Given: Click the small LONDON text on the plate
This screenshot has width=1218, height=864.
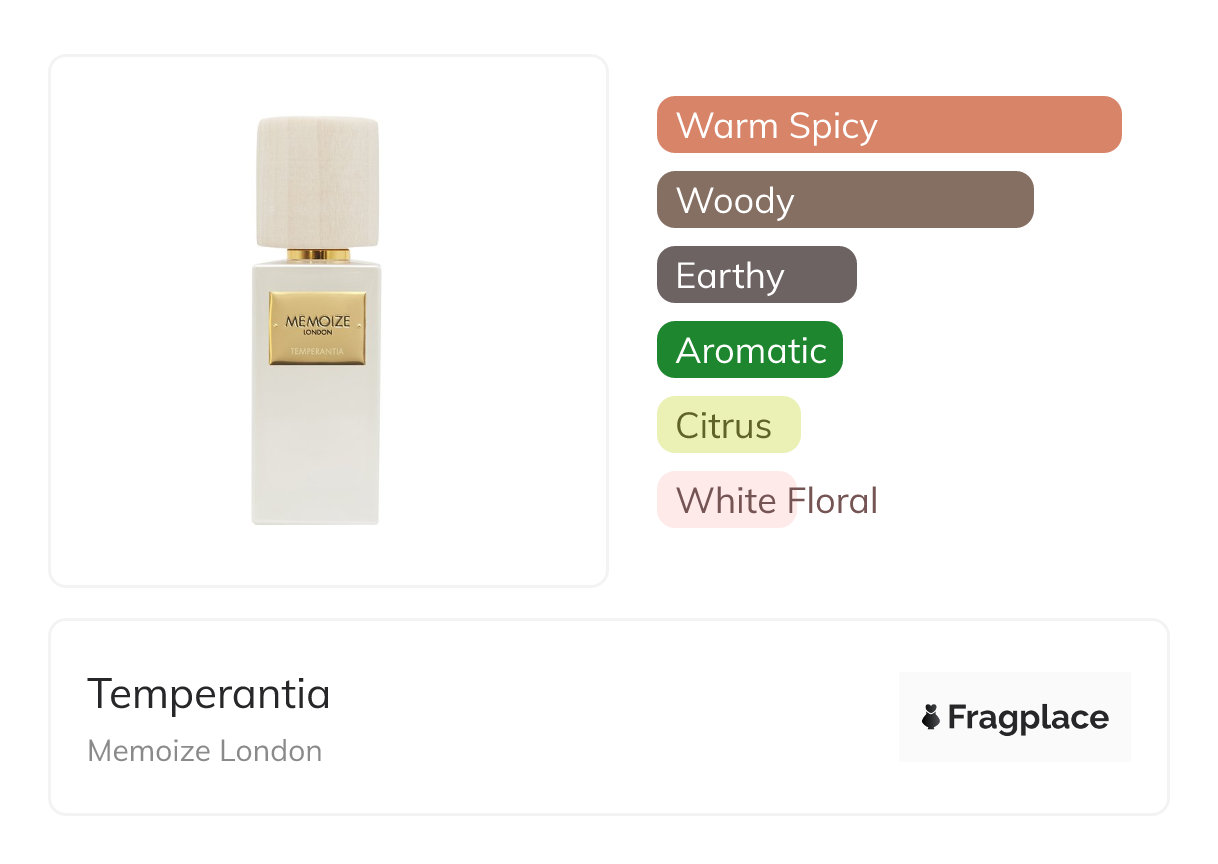Looking at the screenshot, I should tap(317, 332).
